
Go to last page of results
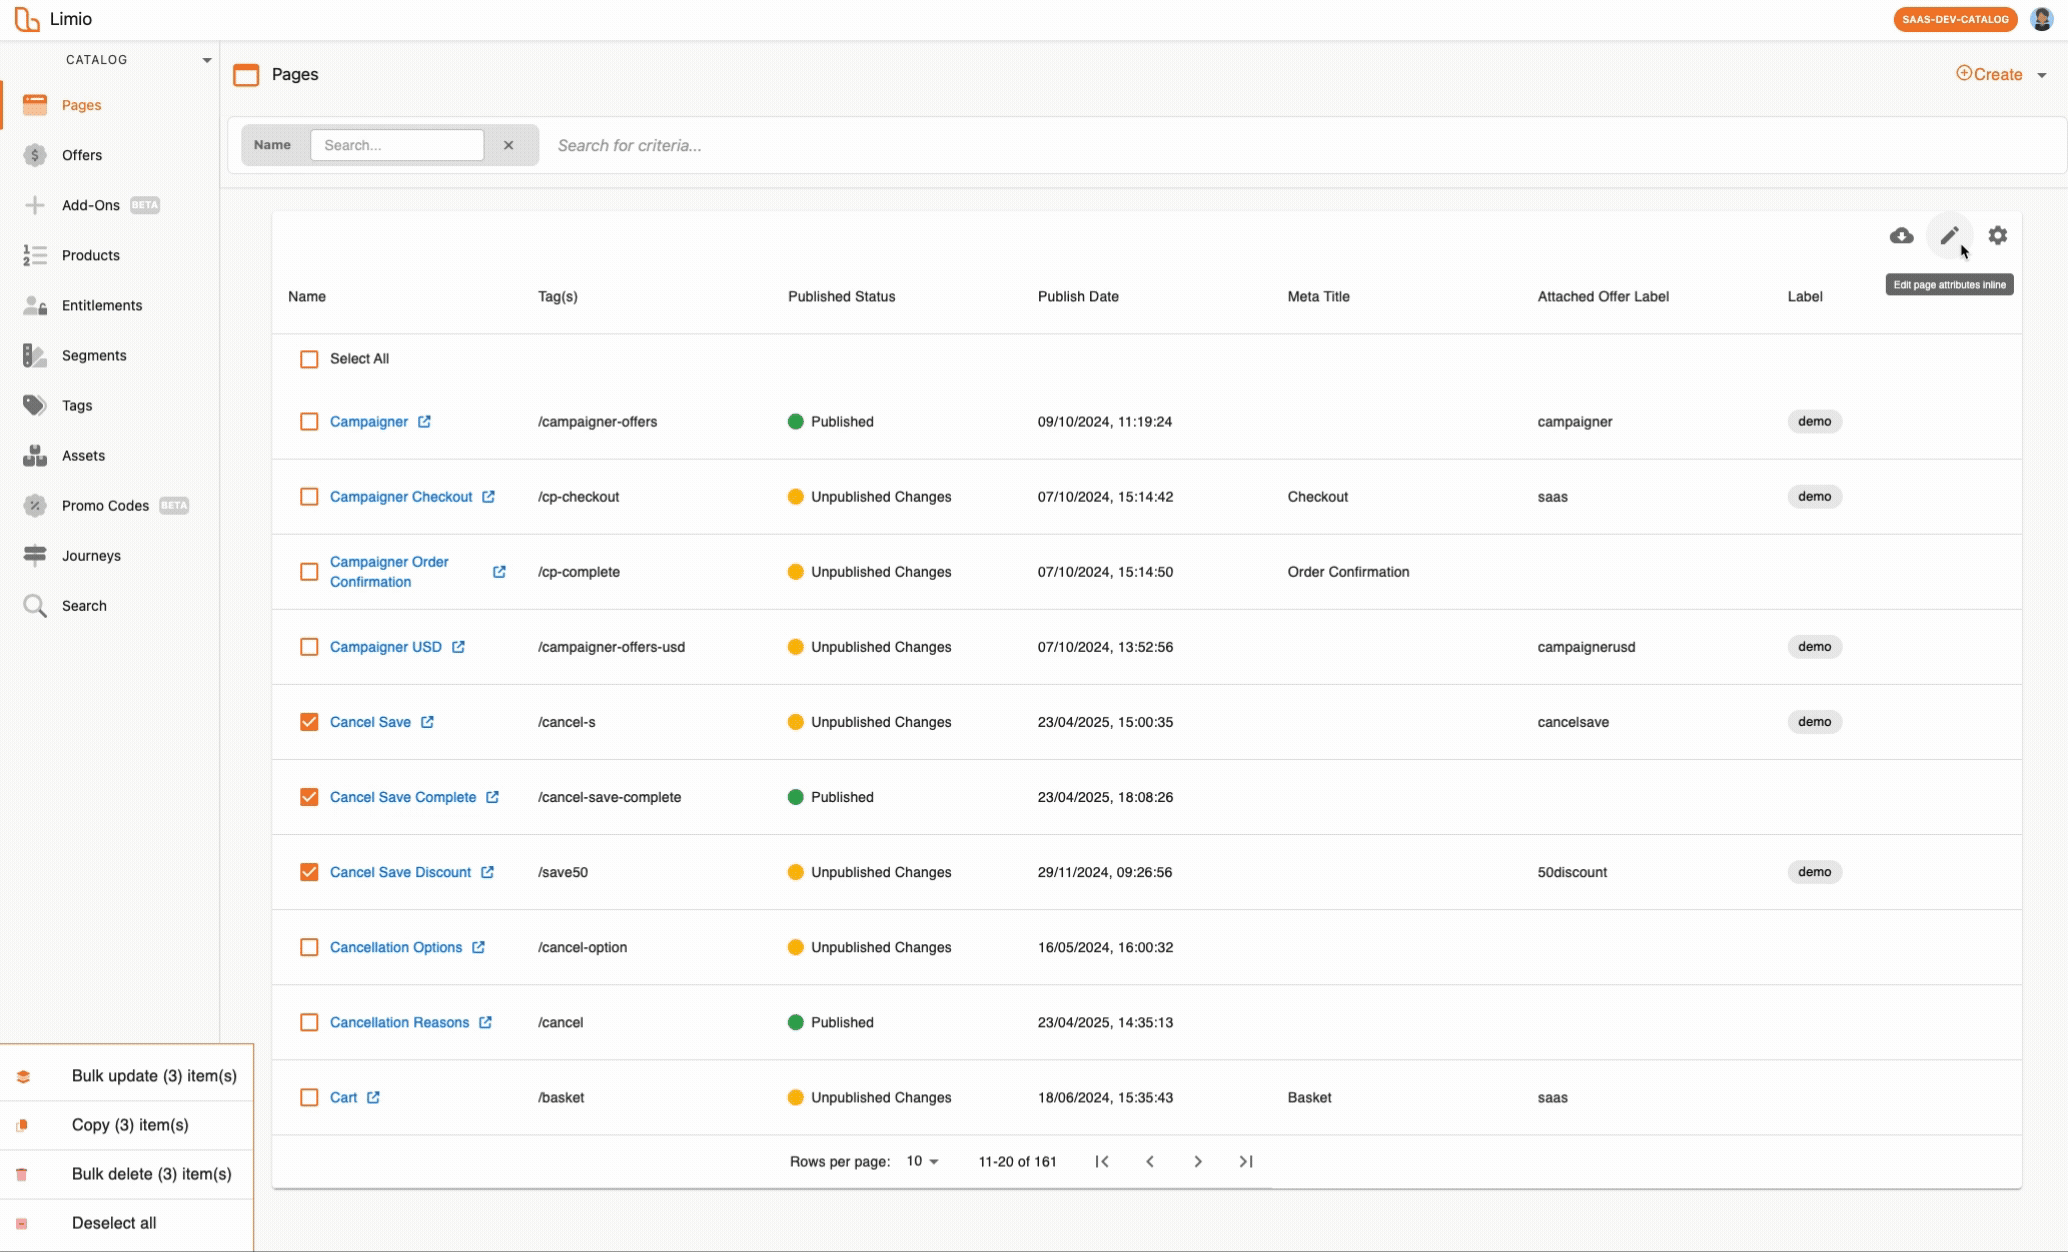(1245, 1161)
